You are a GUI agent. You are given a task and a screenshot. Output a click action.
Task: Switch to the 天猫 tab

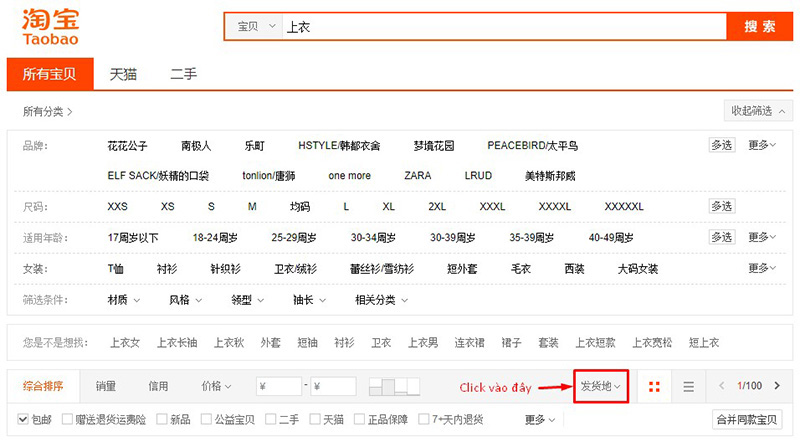coord(123,73)
